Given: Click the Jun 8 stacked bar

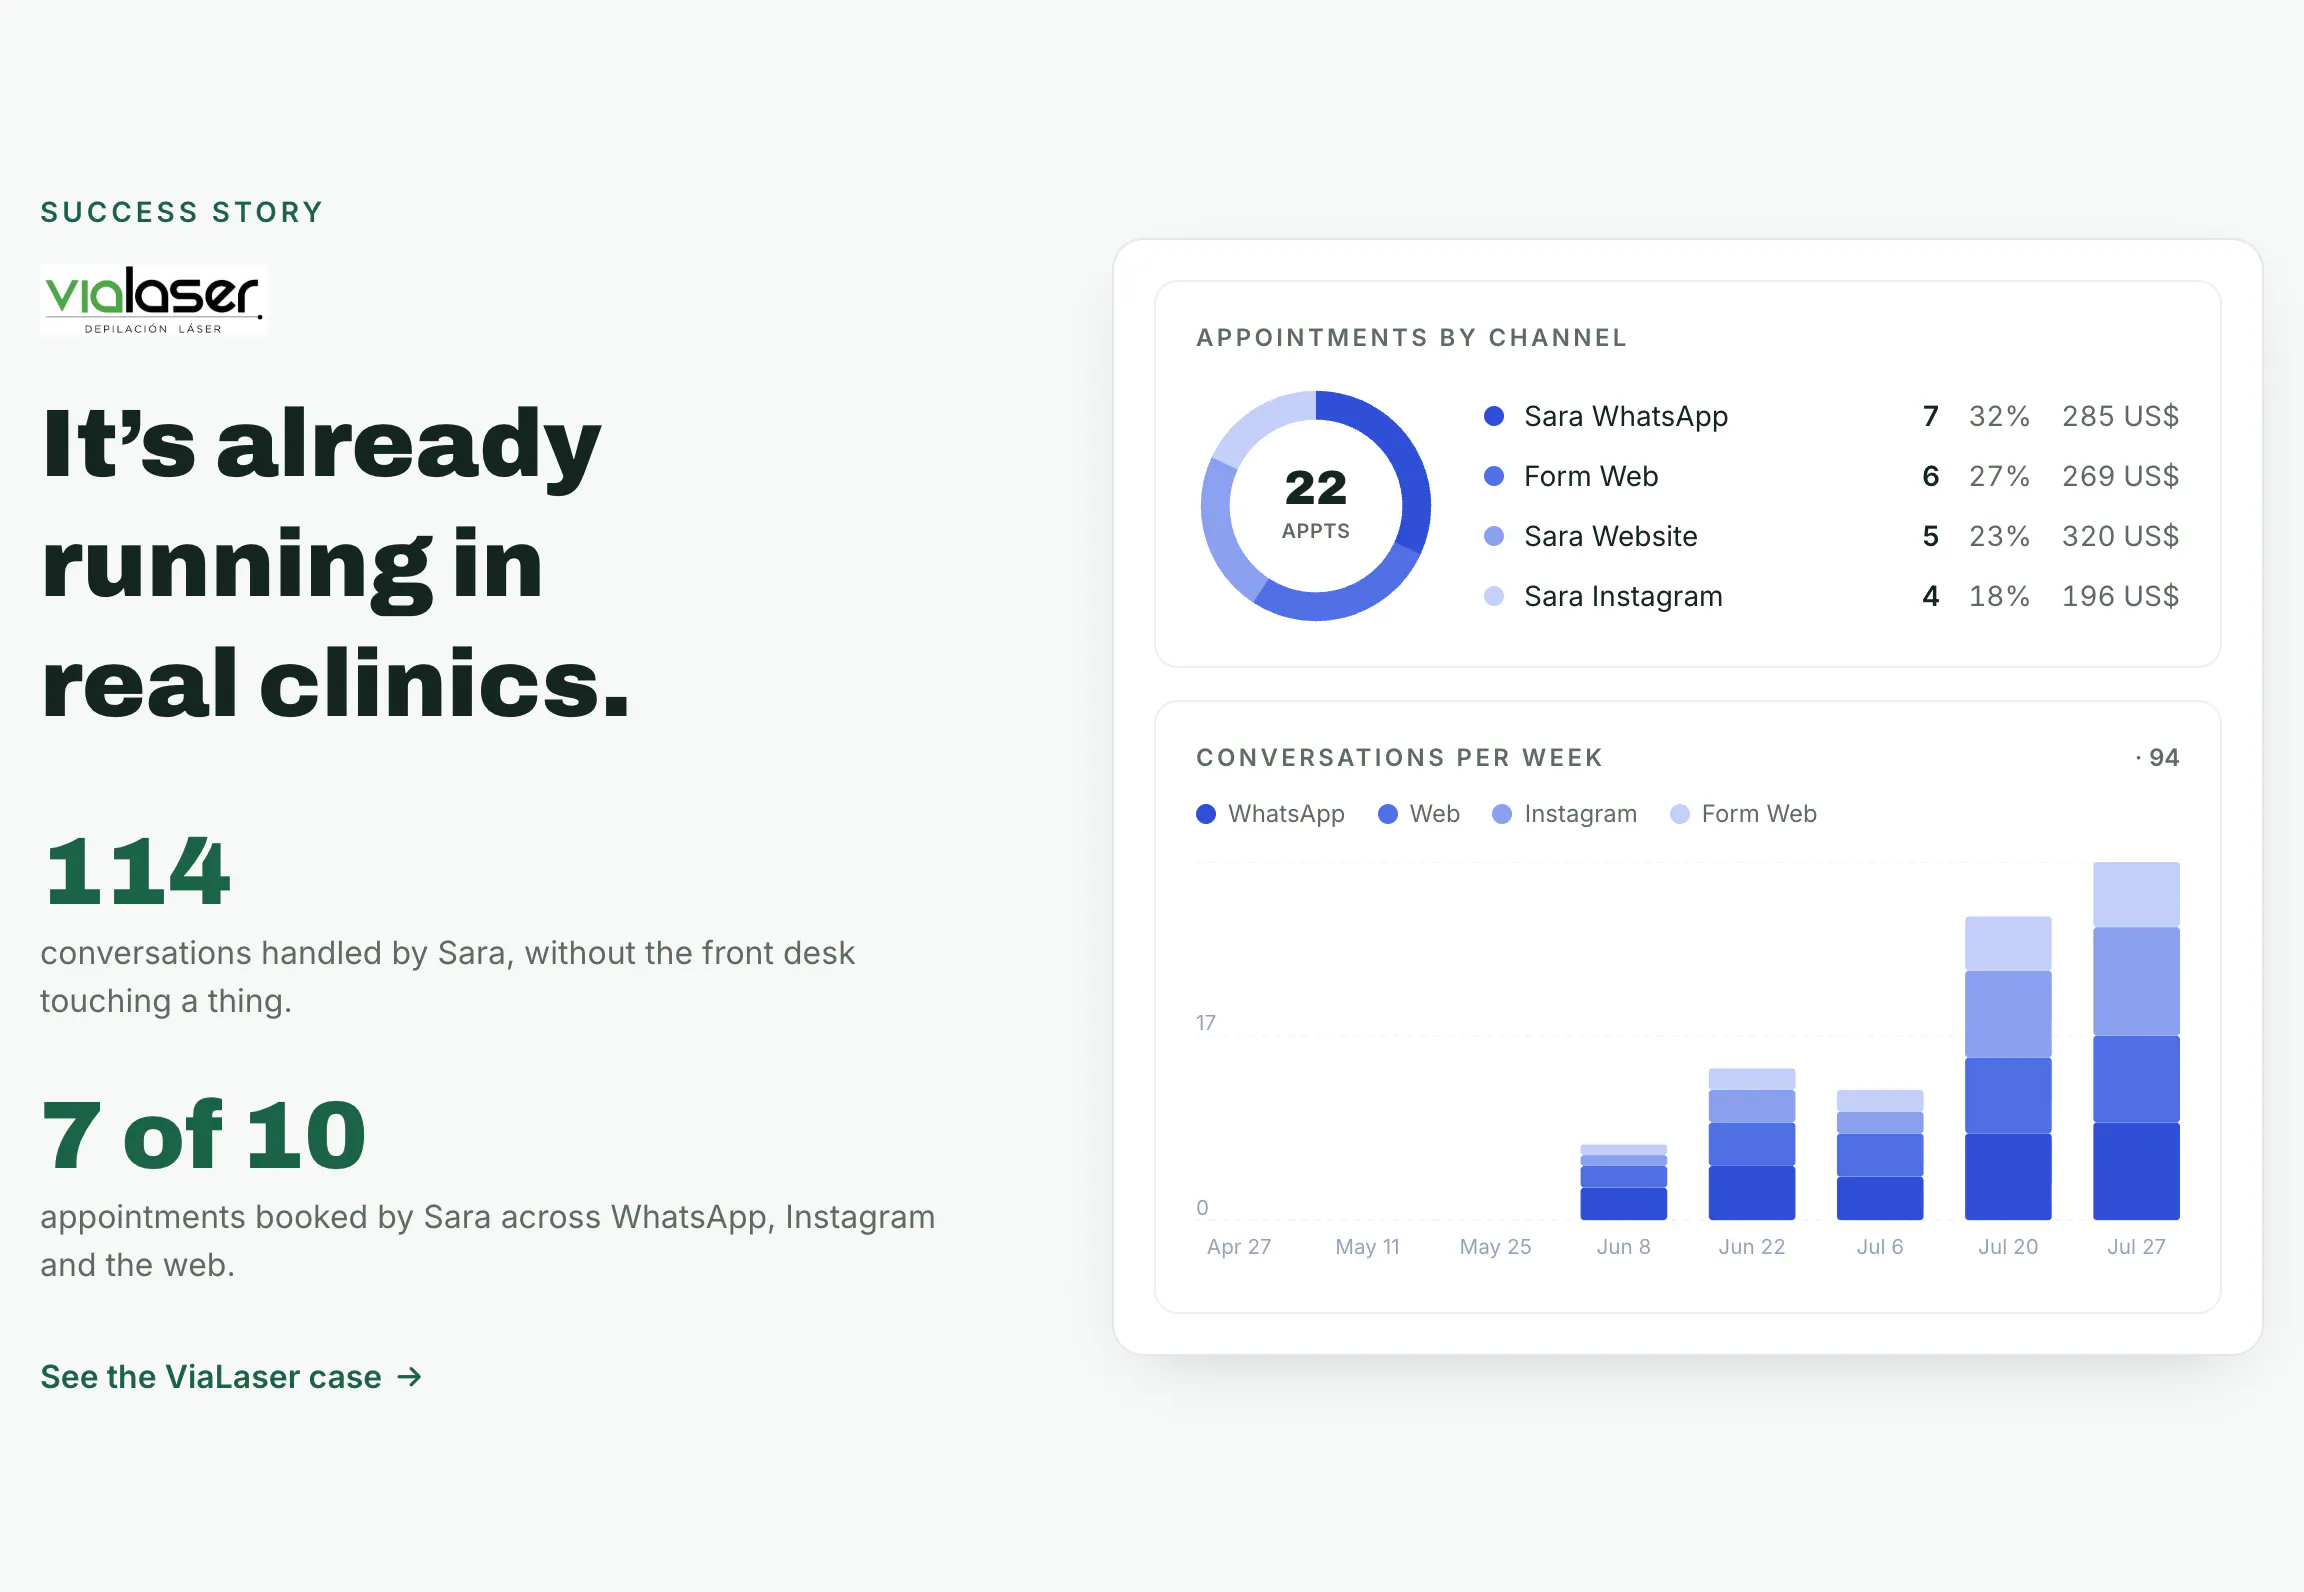Looking at the screenshot, I should tap(1624, 1182).
